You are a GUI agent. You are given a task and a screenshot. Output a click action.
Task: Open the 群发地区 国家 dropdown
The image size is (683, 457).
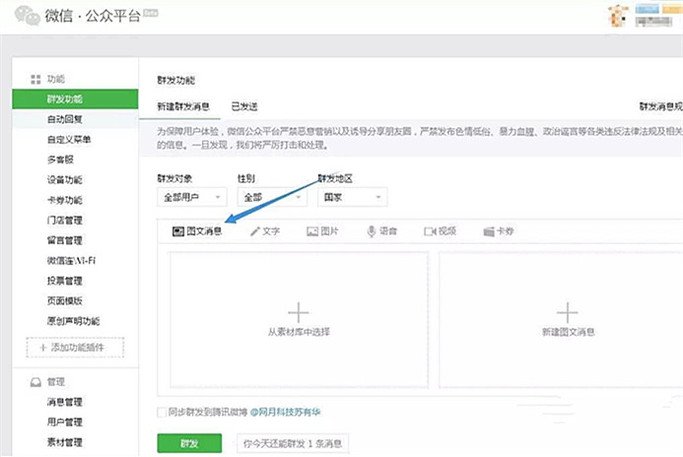pyautogui.click(x=352, y=197)
